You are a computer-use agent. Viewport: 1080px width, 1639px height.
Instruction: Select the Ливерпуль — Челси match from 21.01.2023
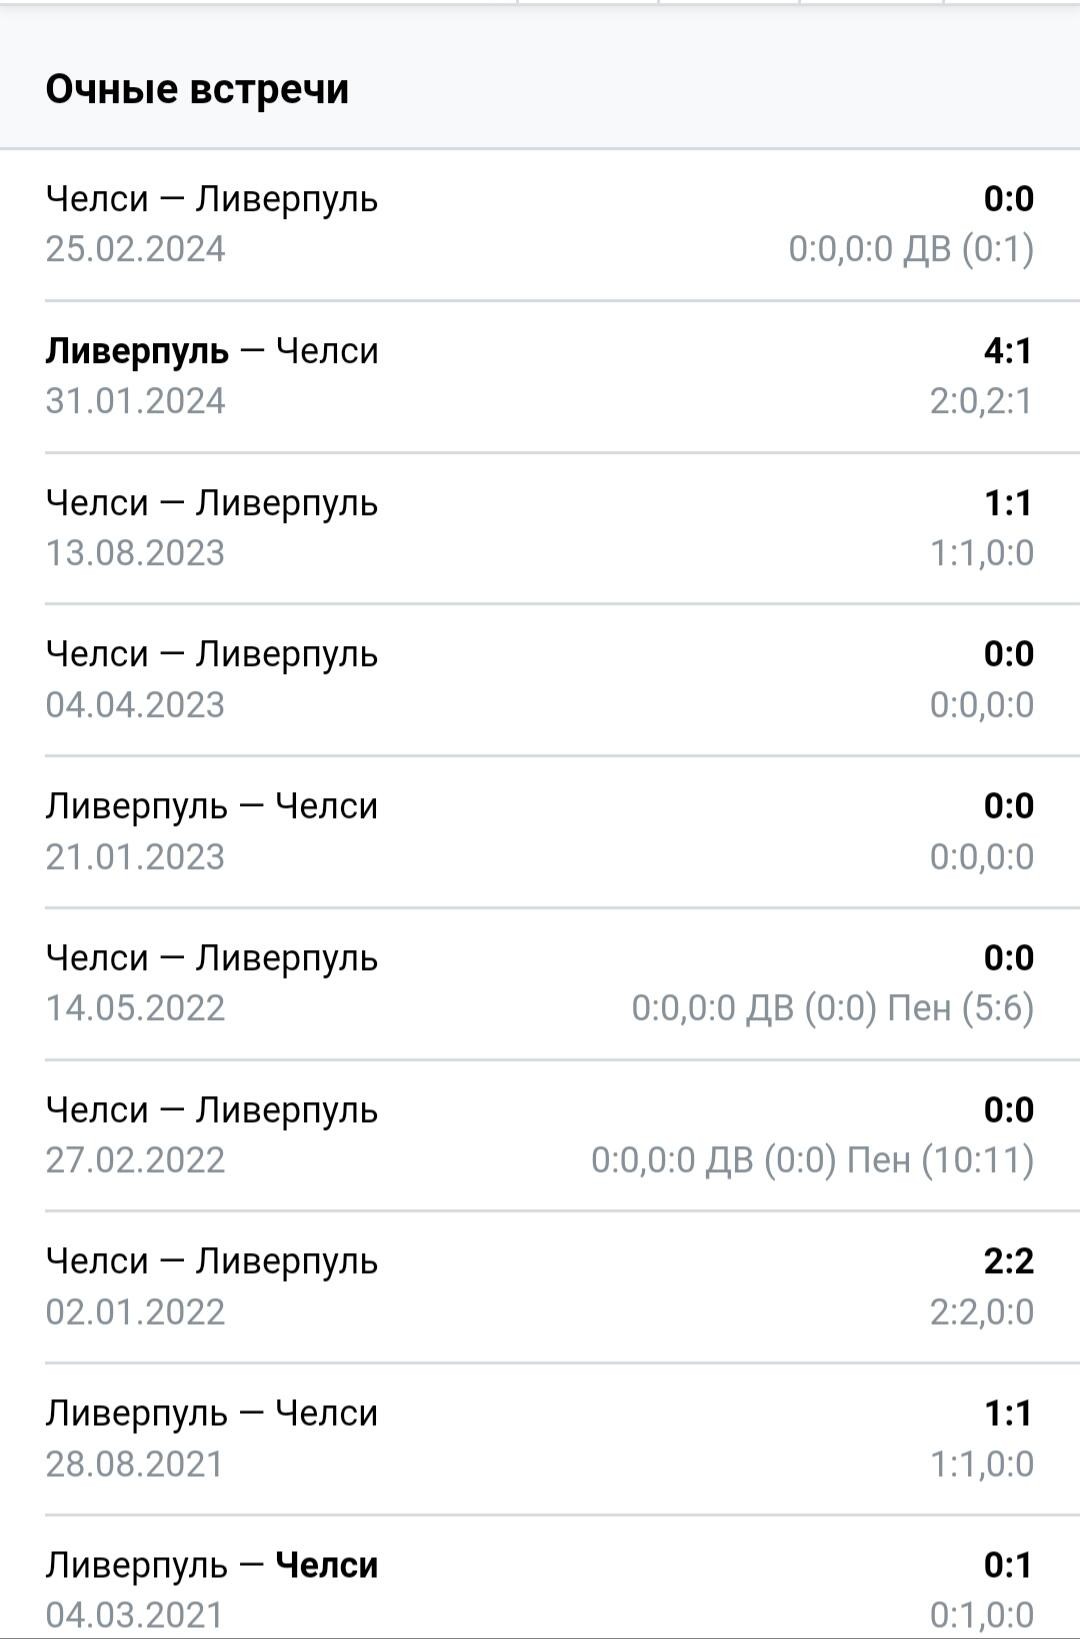540,832
